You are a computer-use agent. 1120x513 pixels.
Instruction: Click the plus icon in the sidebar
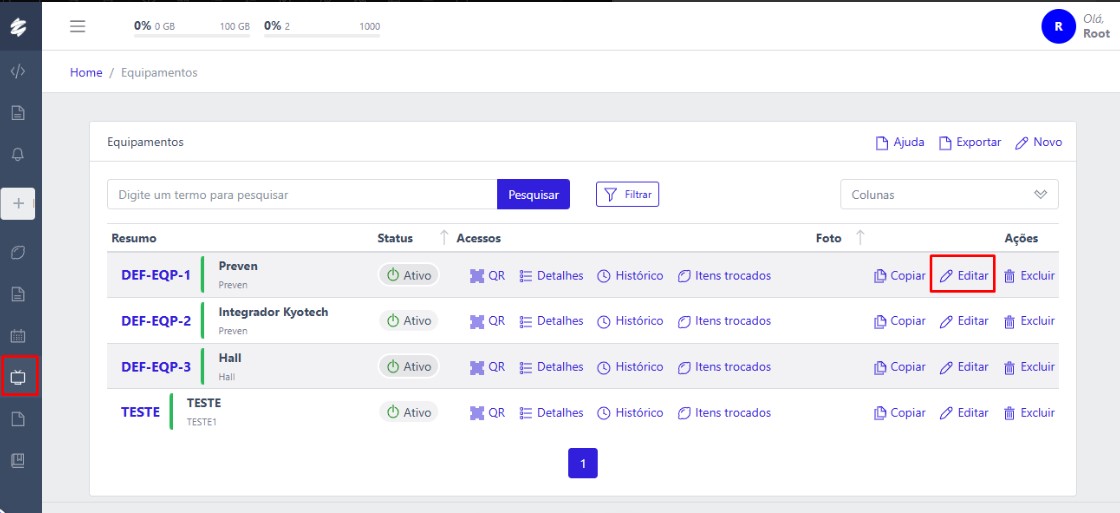pyautogui.click(x=18, y=203)
